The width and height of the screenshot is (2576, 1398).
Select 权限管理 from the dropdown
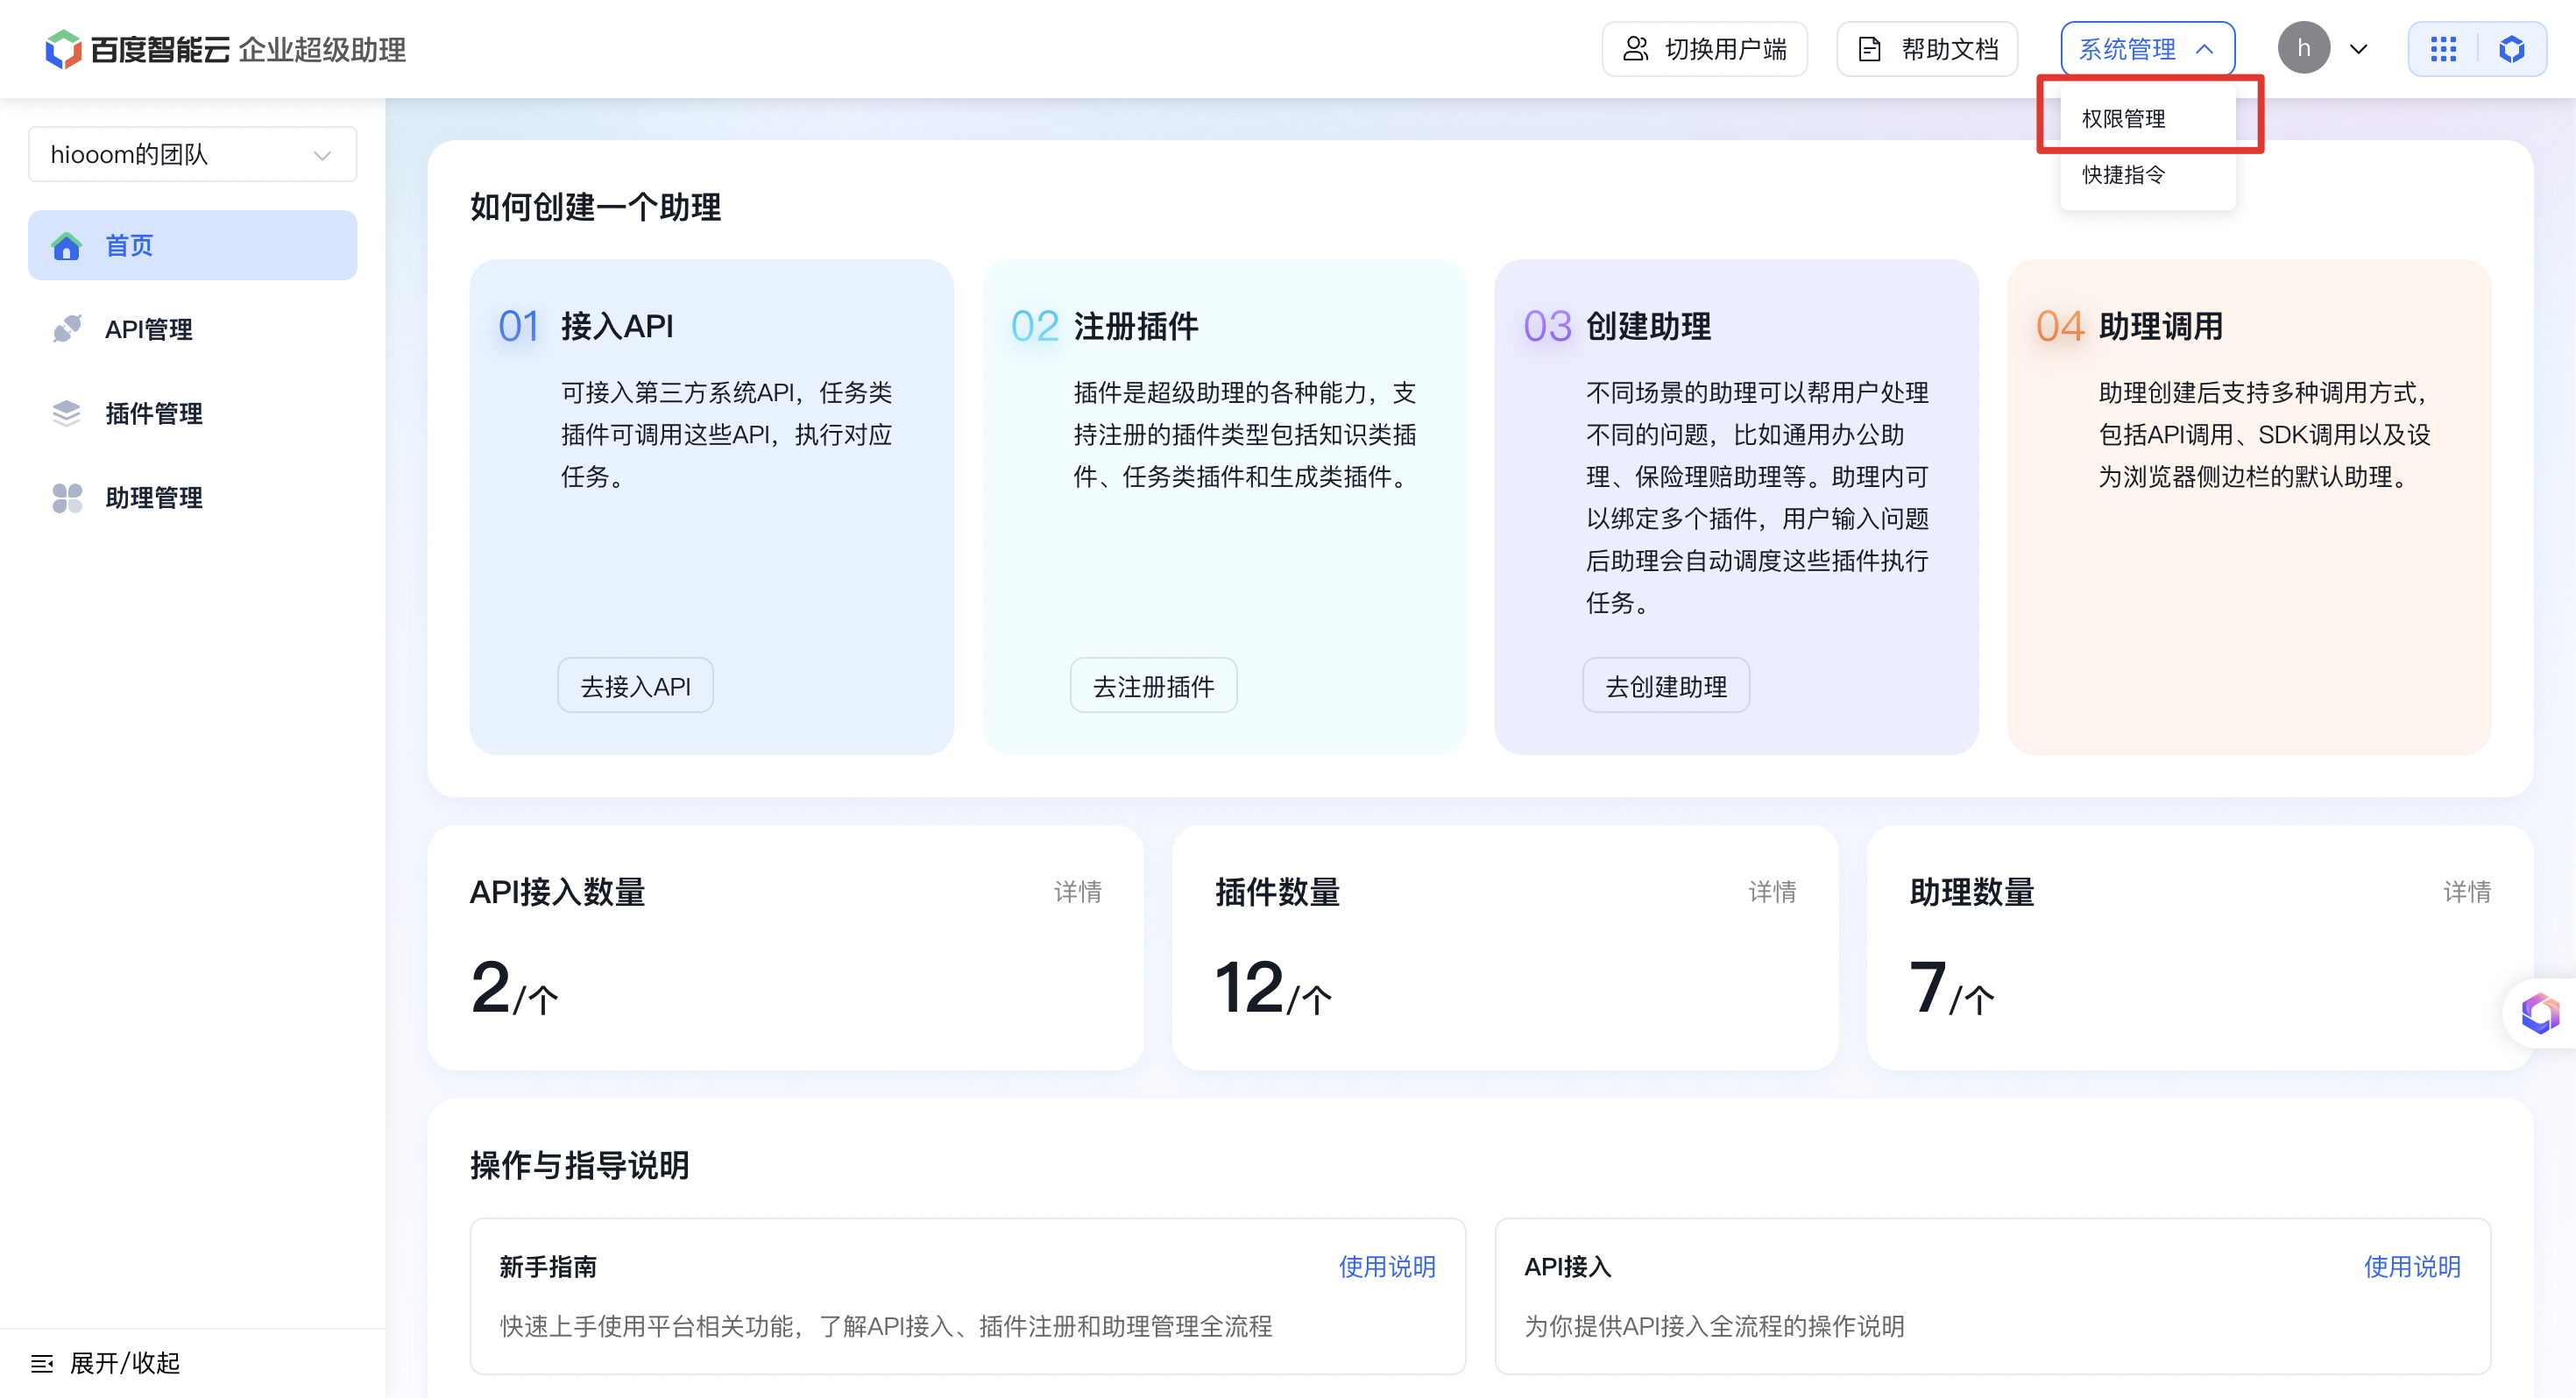click(2147, 119)
